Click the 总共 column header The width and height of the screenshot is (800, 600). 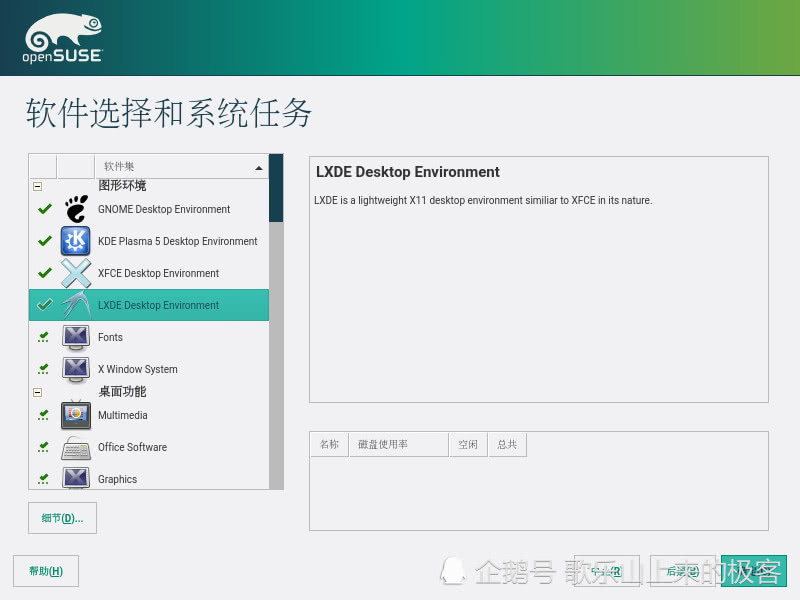pos(507,444)
